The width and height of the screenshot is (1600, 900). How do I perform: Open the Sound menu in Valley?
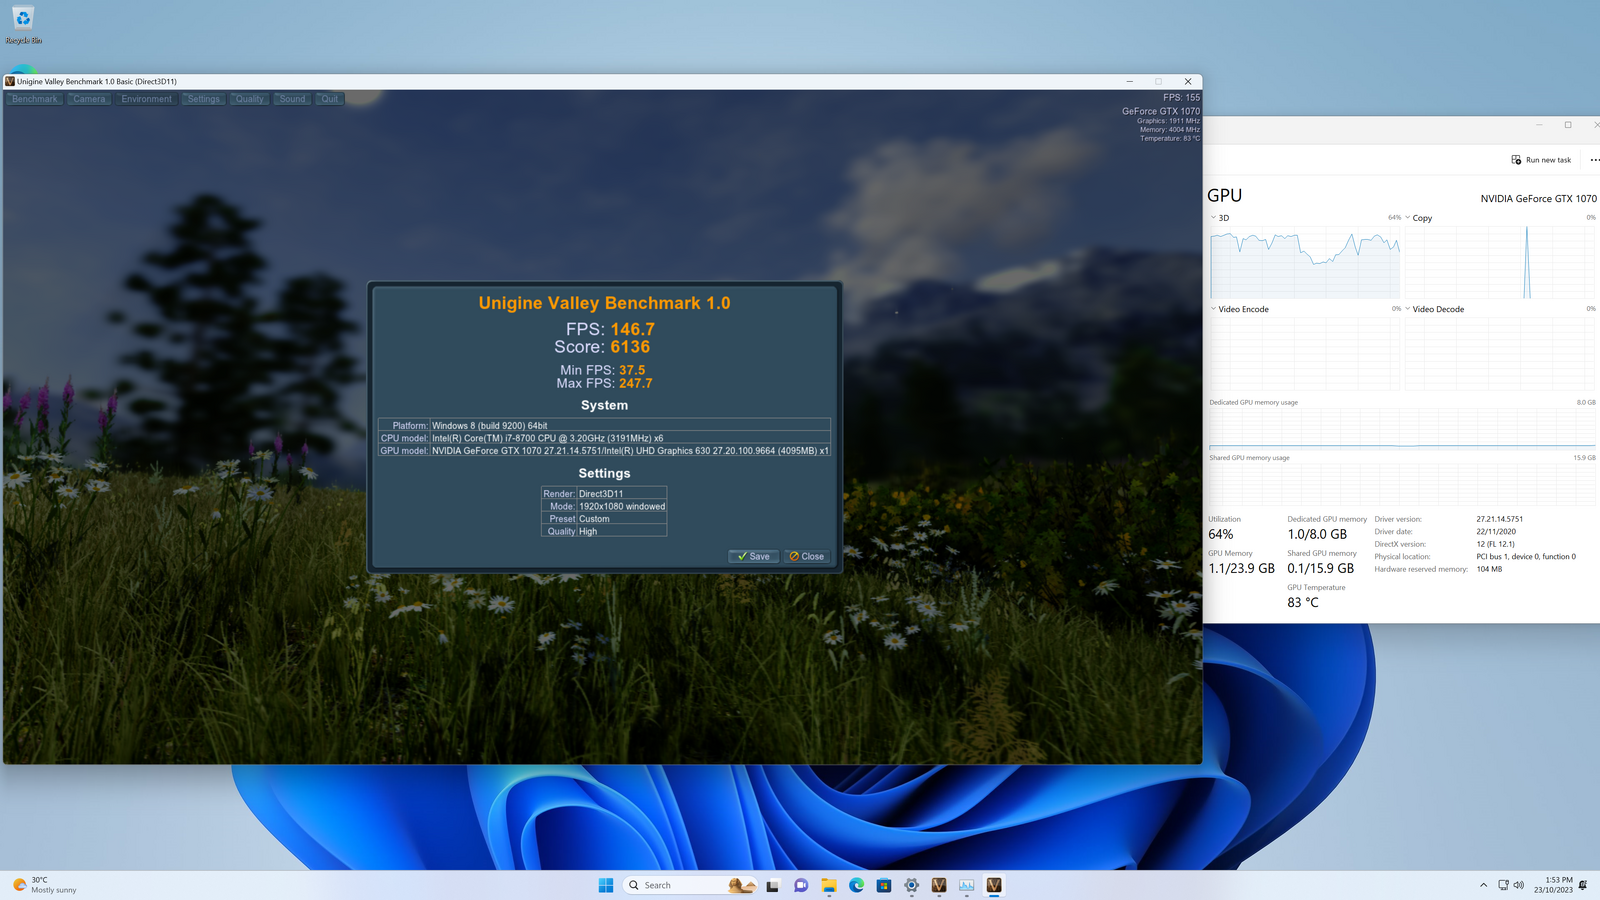(292, 99)
